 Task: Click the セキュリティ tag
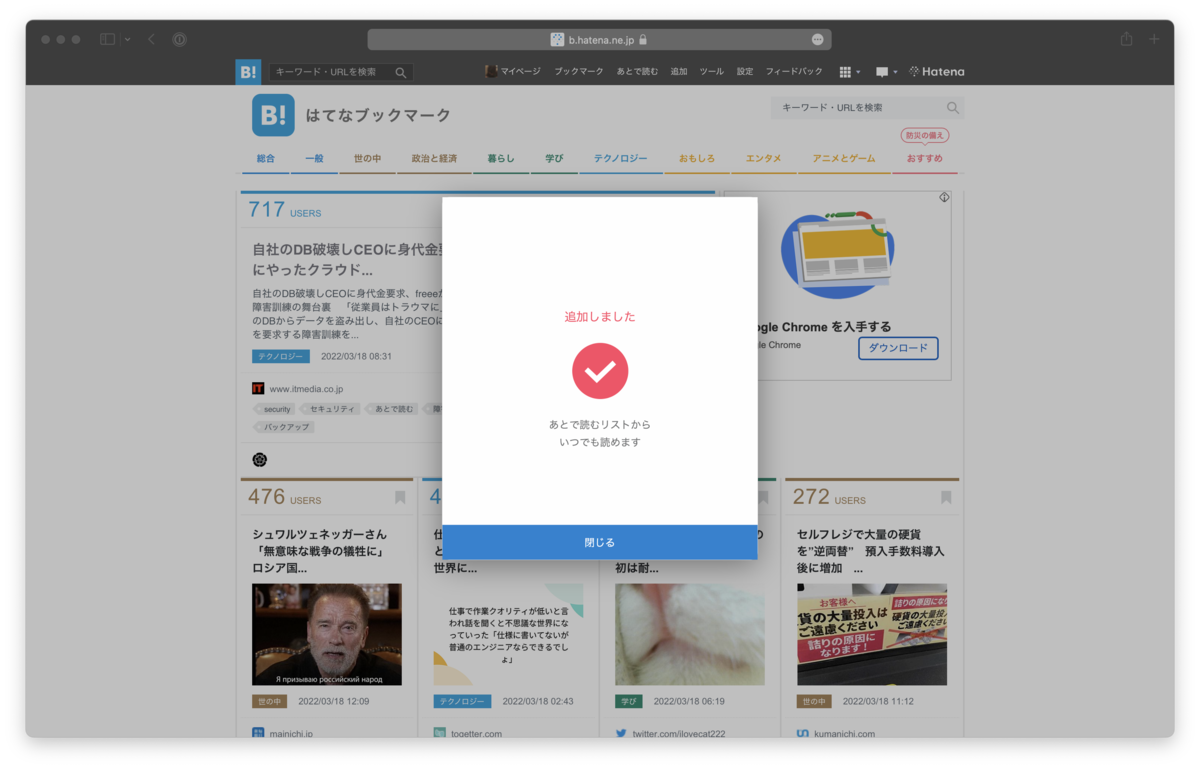(x=331, y=409)
